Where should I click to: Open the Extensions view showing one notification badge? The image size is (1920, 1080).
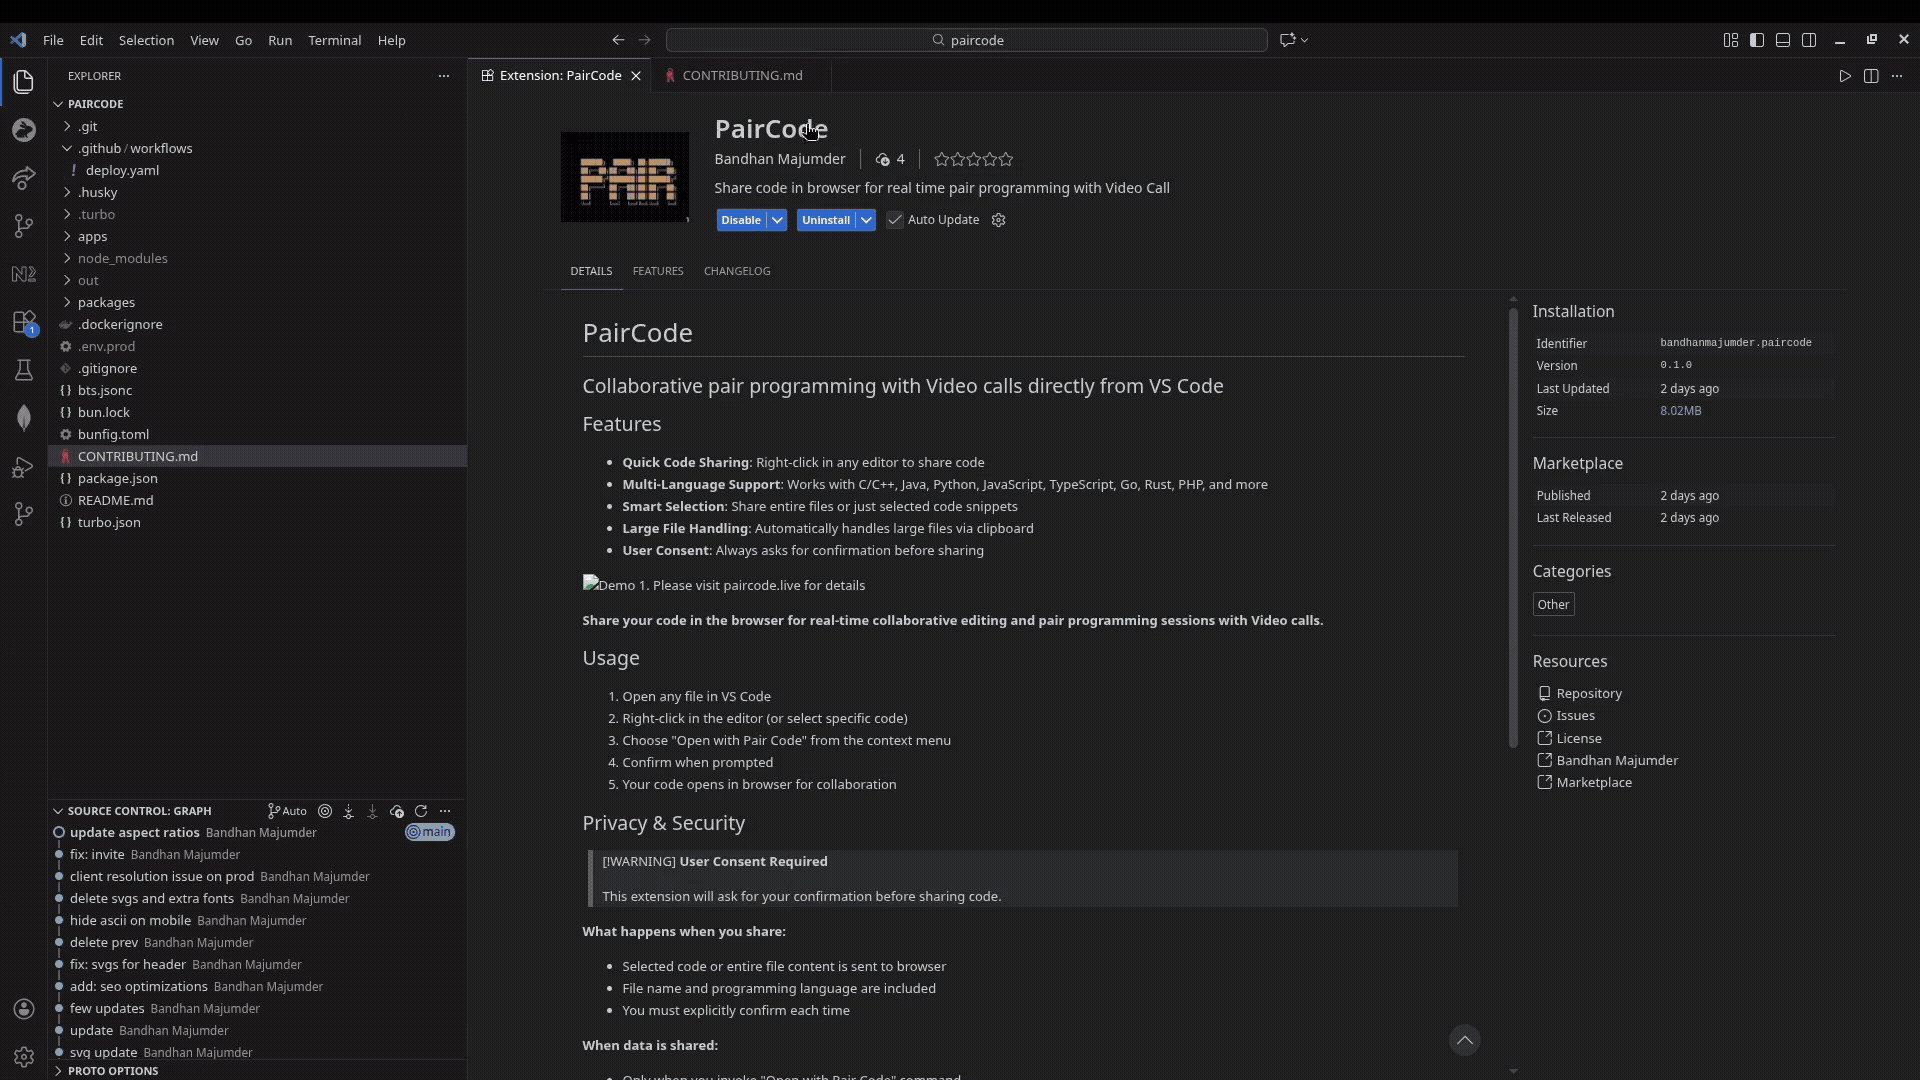tap(23, 322)
